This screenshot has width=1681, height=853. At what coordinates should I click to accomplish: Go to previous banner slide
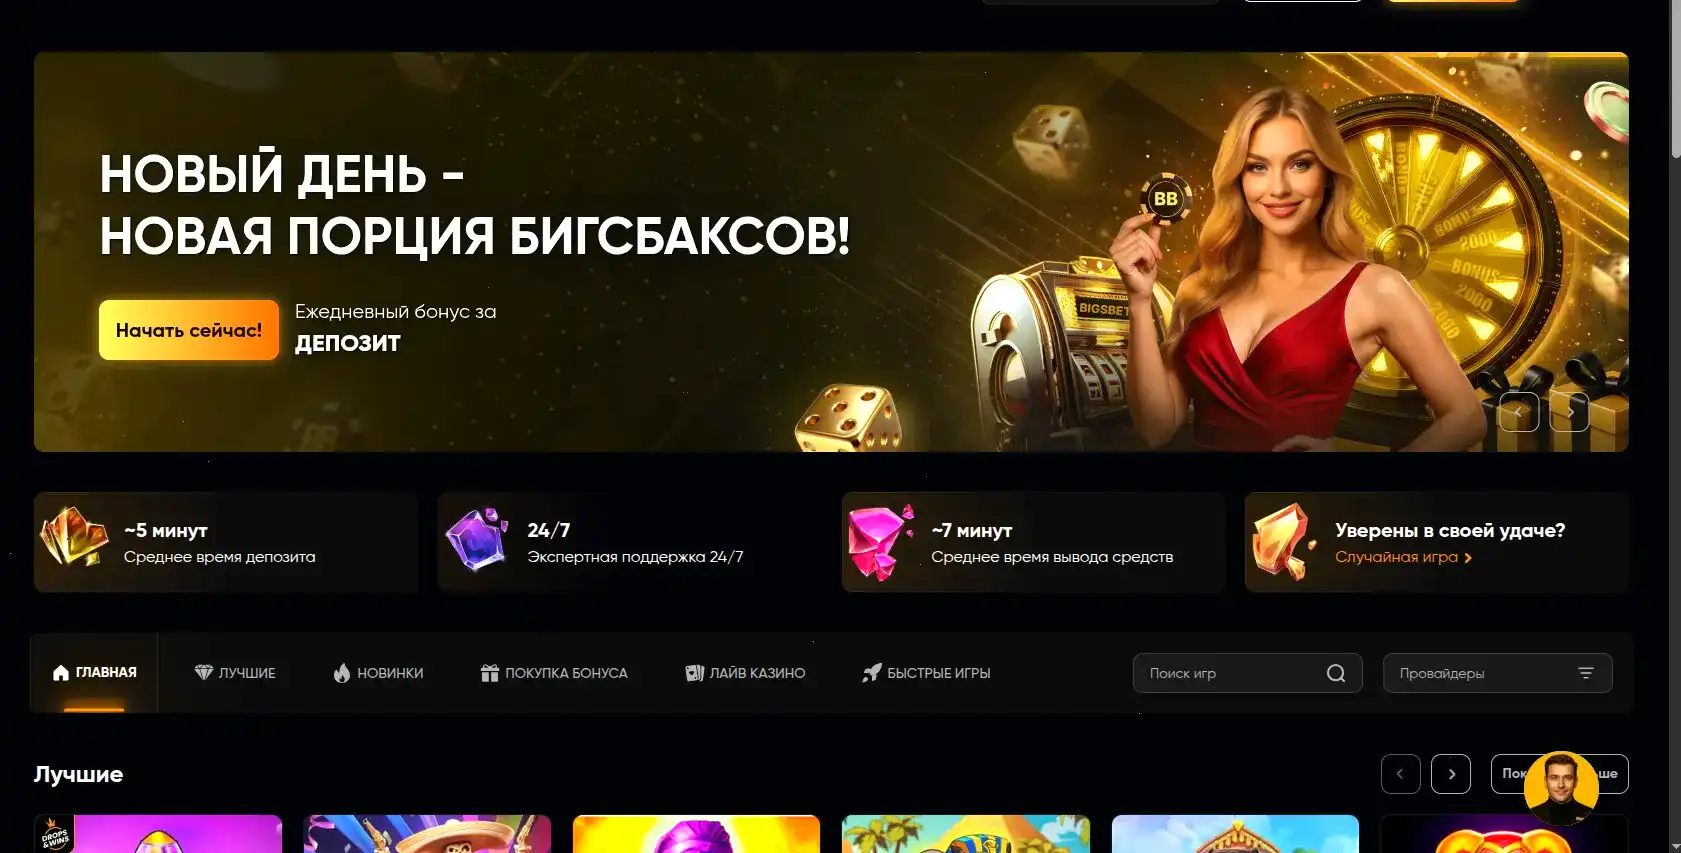[1519, 412]
